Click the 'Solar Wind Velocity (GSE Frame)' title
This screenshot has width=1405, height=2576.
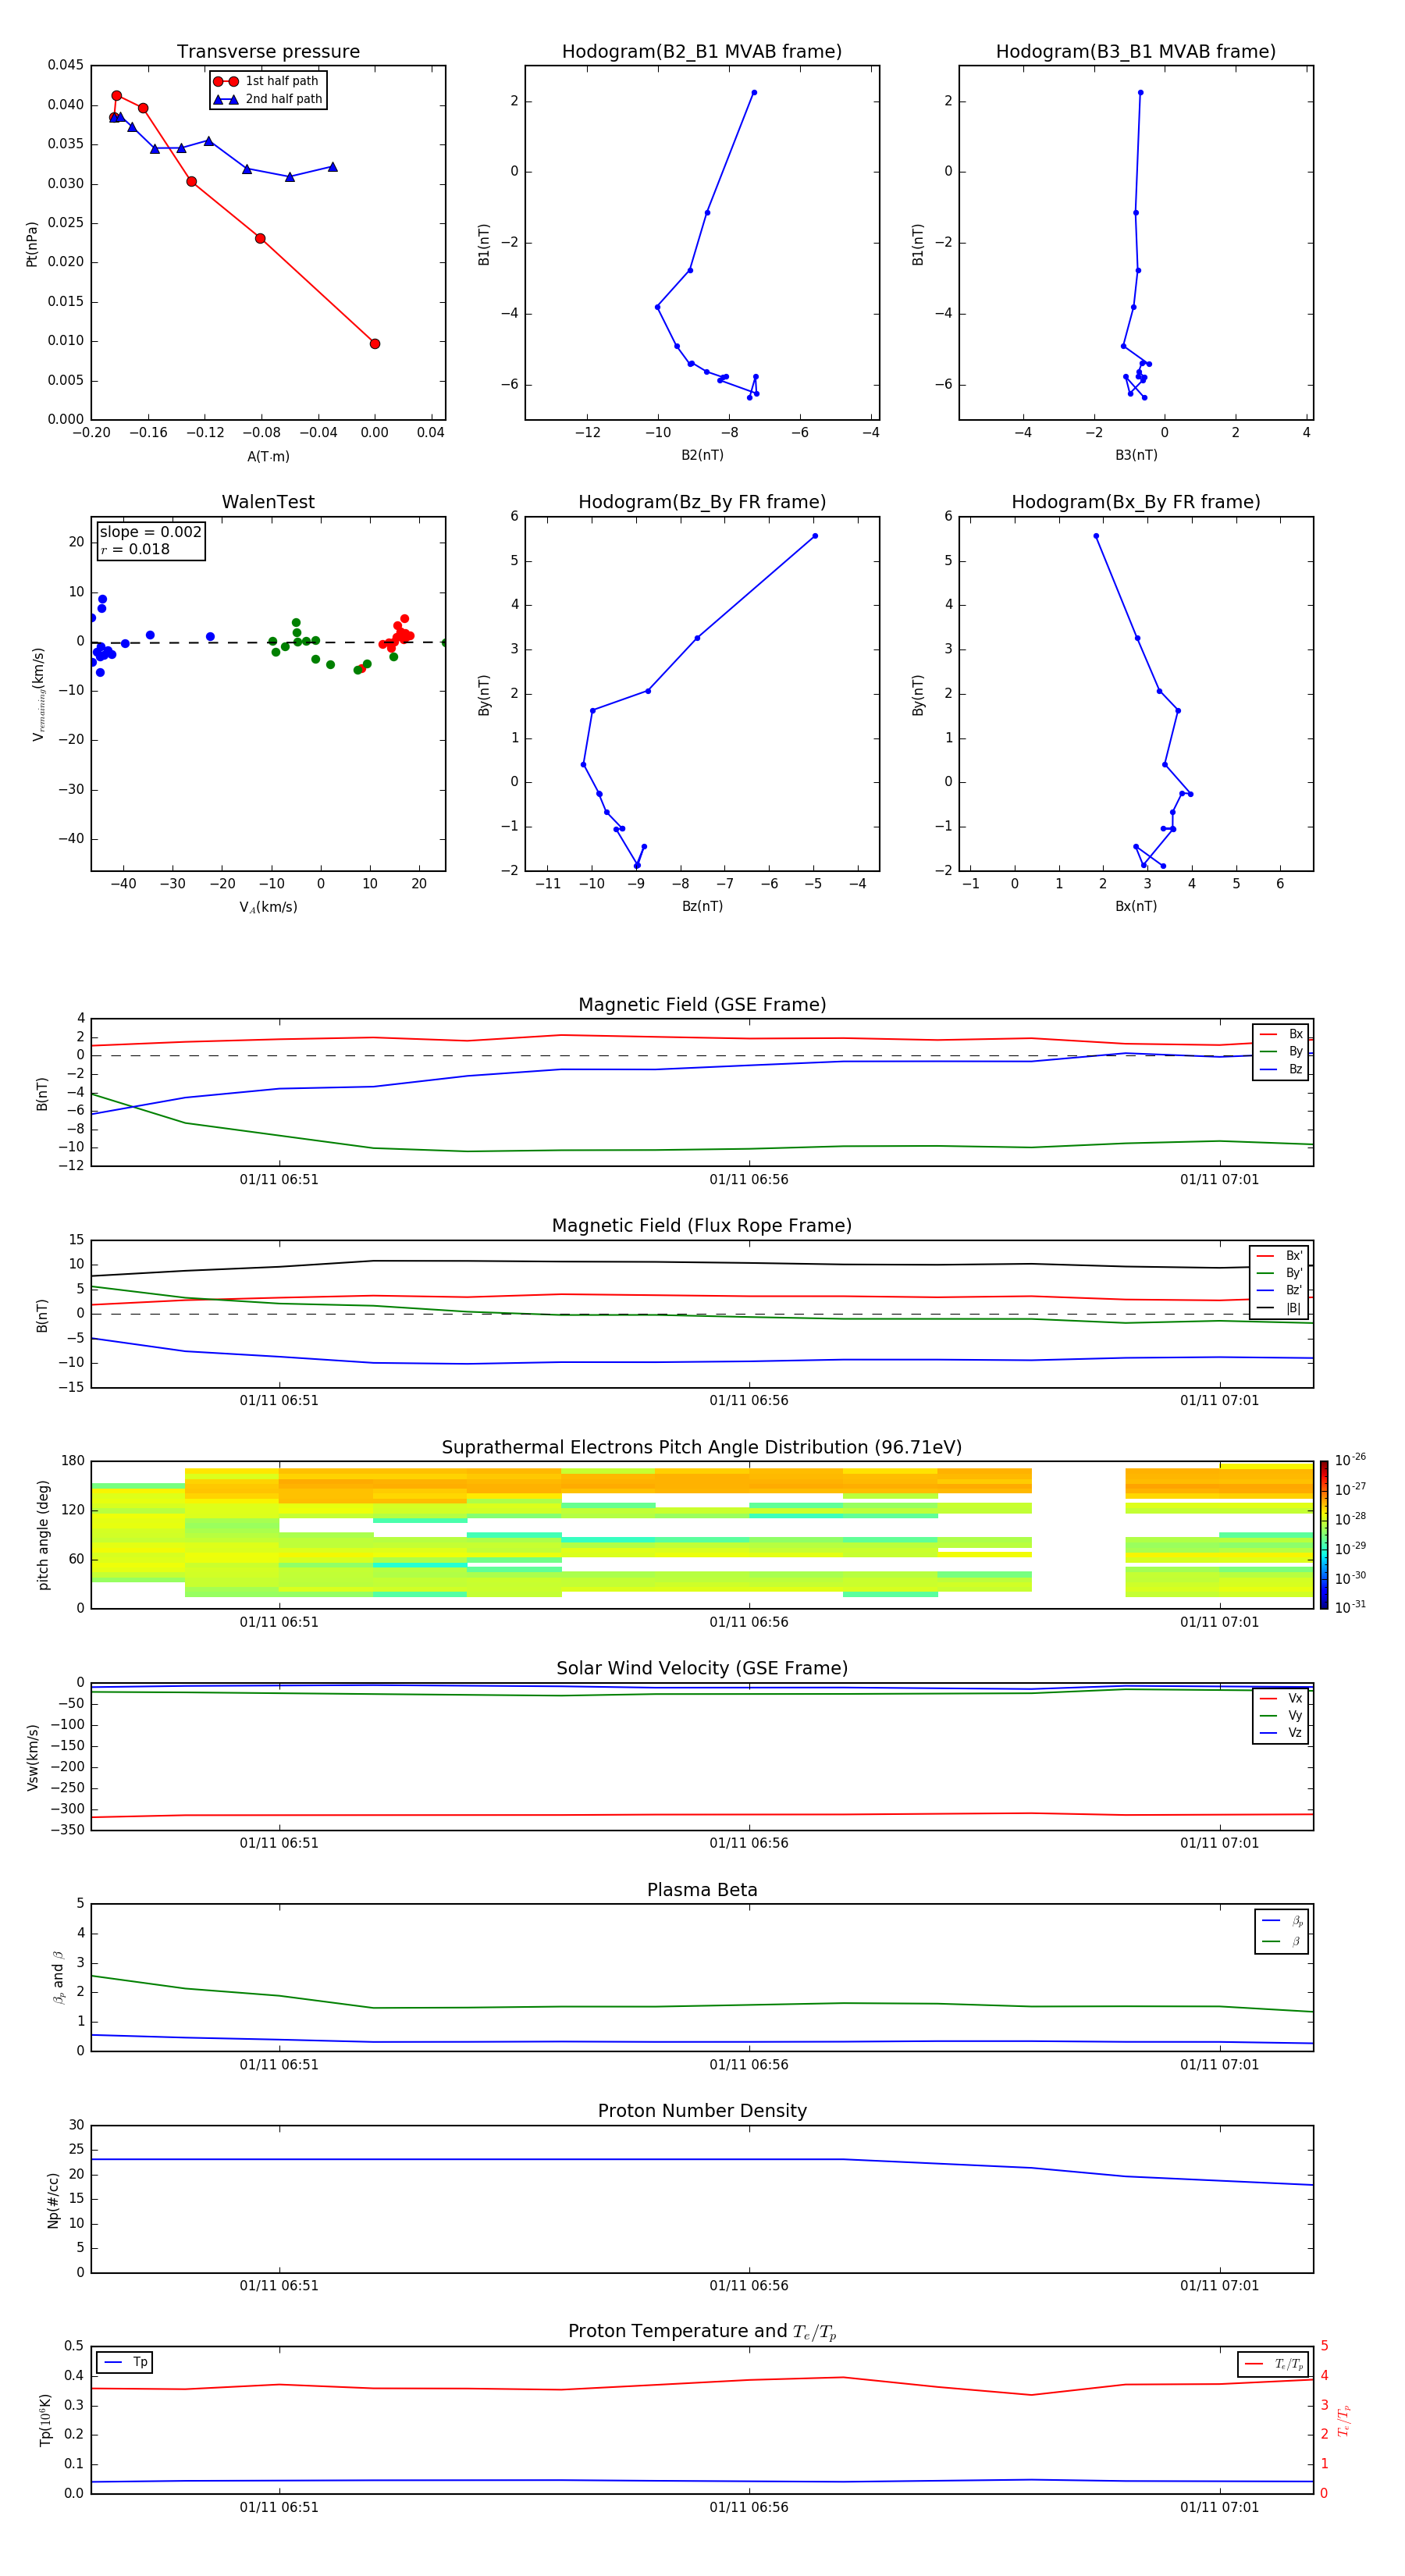point(702,1668)
